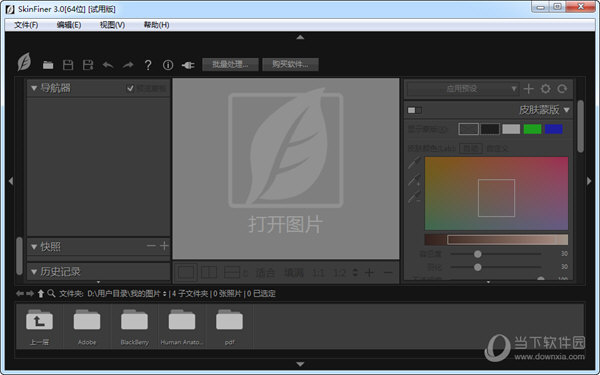Add a snapshot with the plus icon
The image size is (600, 375).
click(164, 246)
